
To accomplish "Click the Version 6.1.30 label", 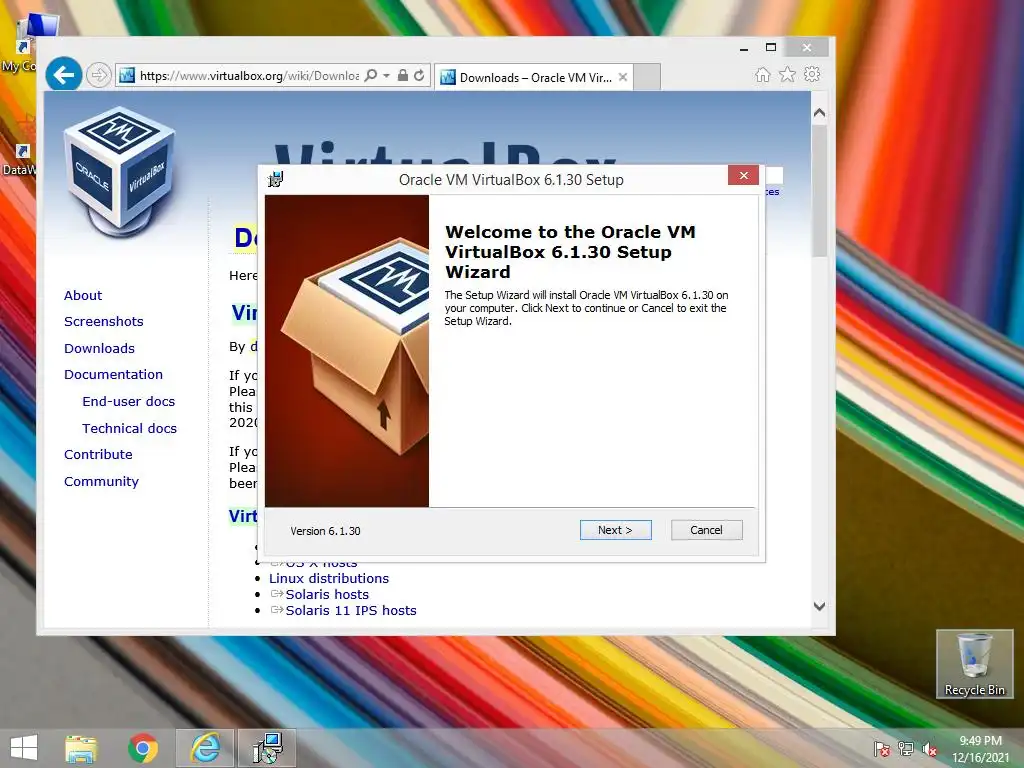I will pos(325,531).
